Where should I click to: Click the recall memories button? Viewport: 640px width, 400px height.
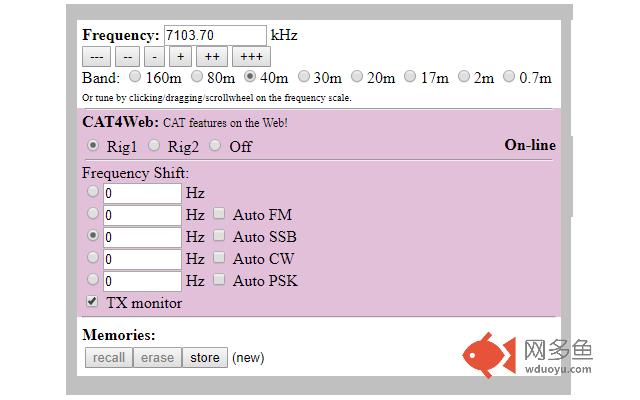click(109, 358)
